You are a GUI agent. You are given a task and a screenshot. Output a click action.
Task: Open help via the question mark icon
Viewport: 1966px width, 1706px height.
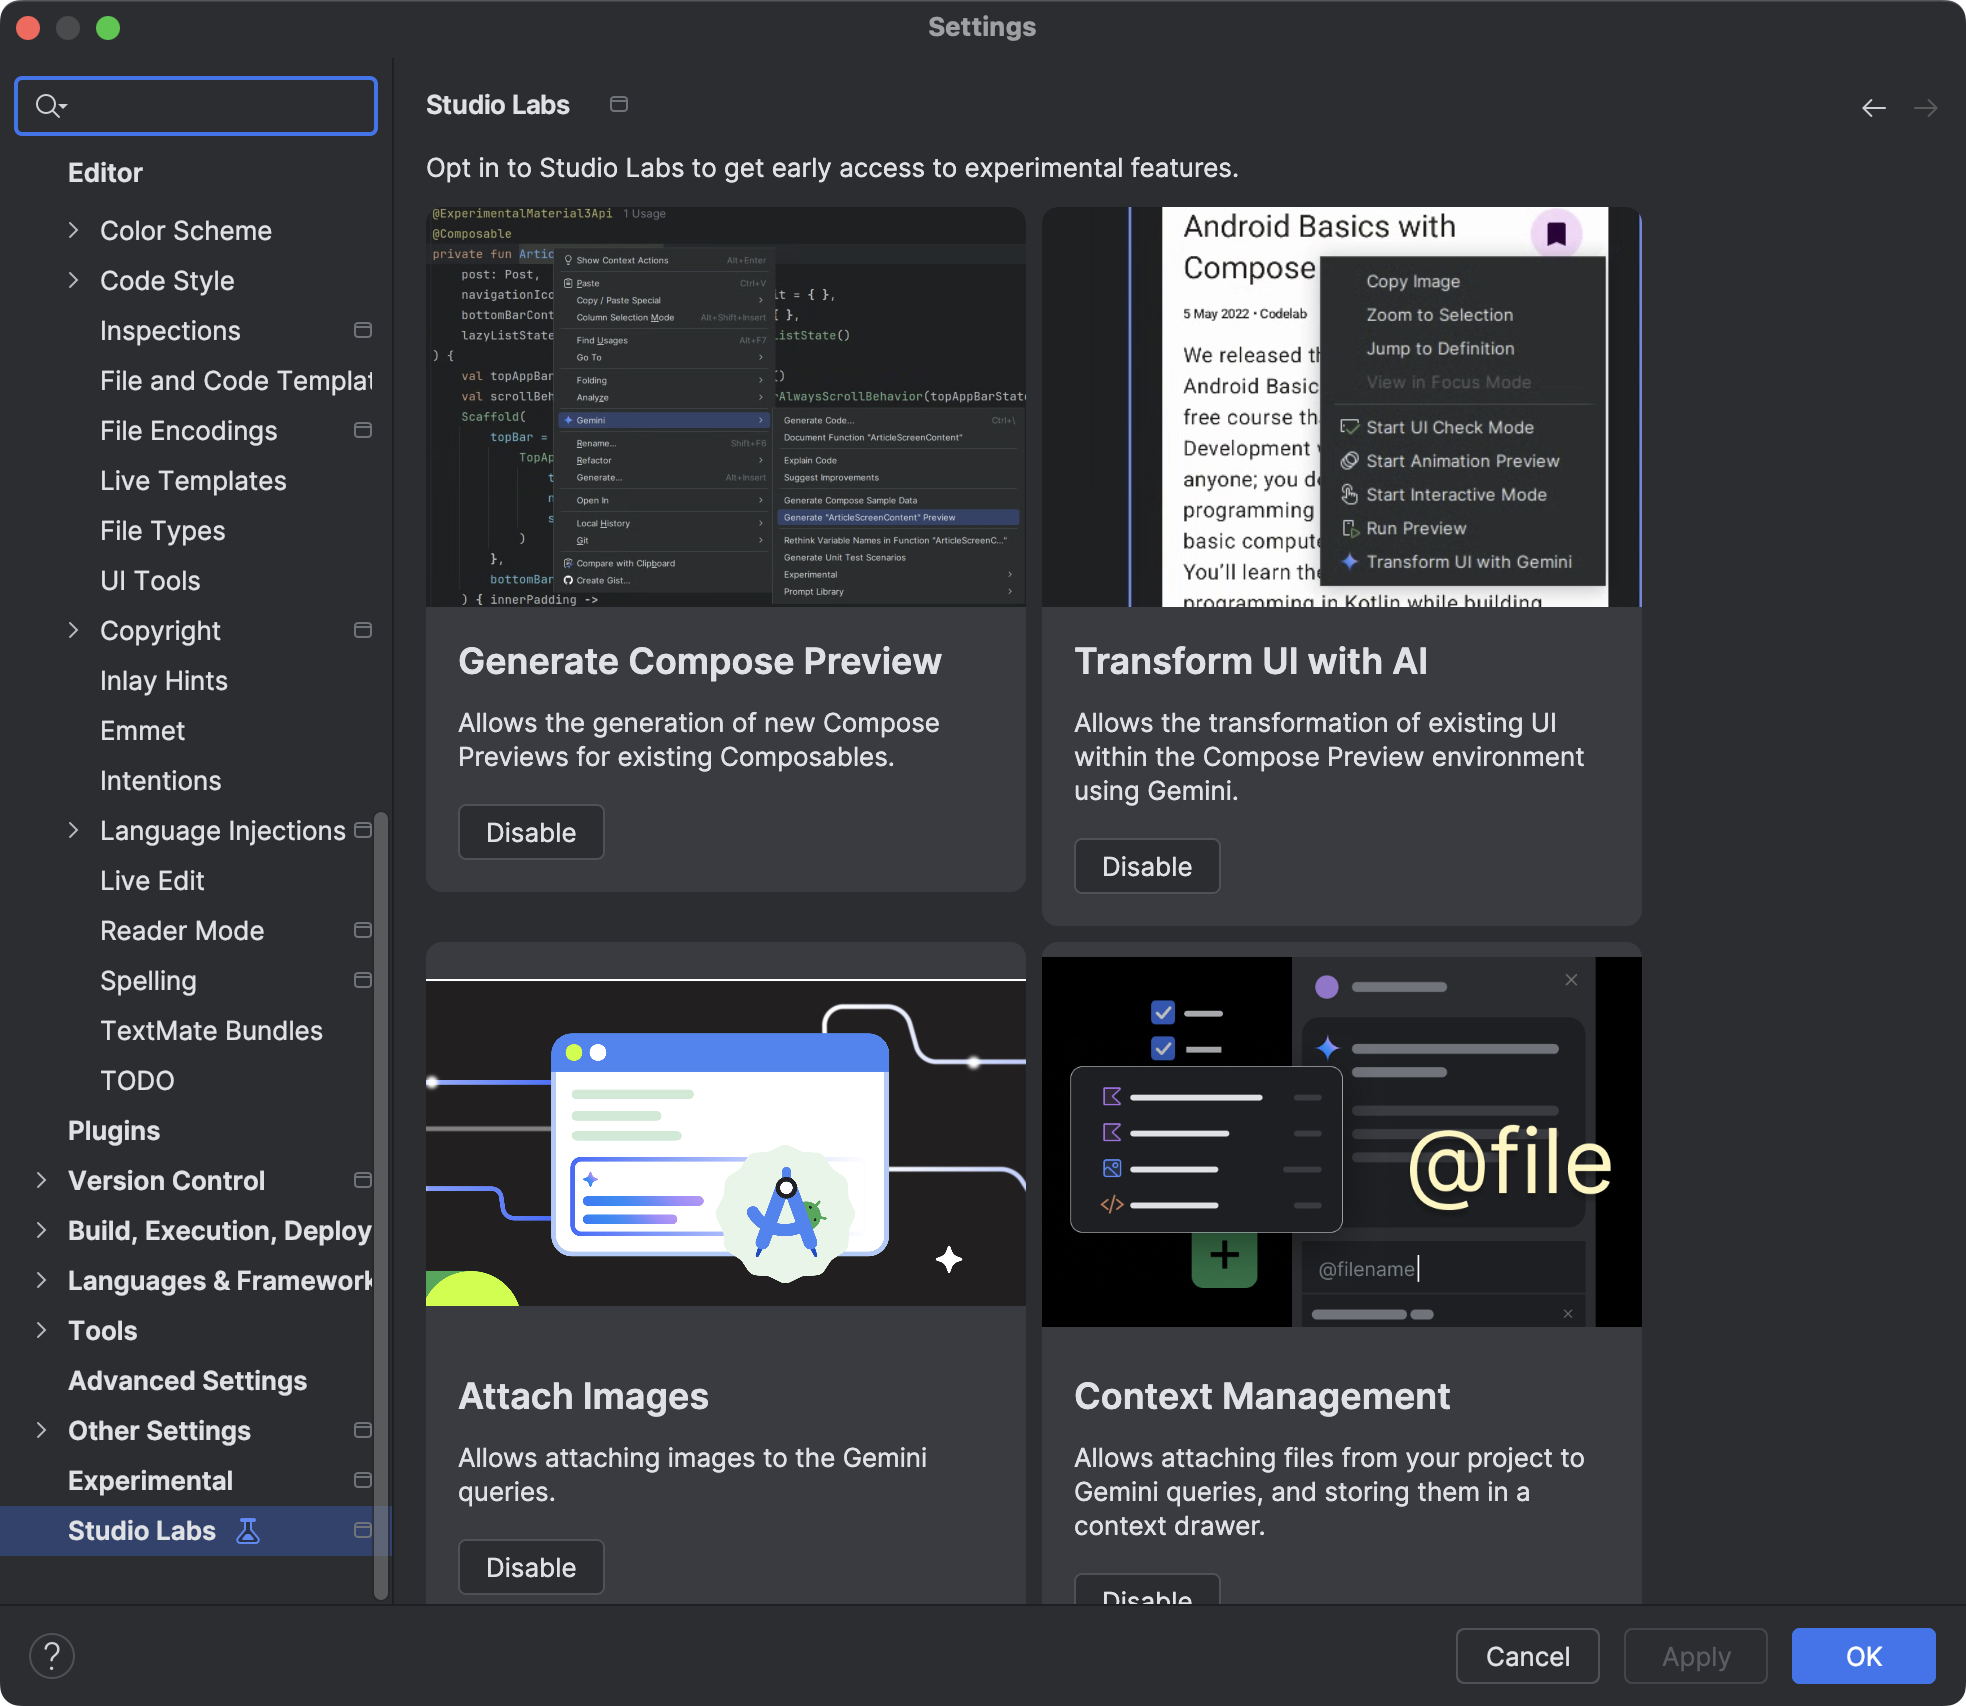click(x=53, y=1656)
